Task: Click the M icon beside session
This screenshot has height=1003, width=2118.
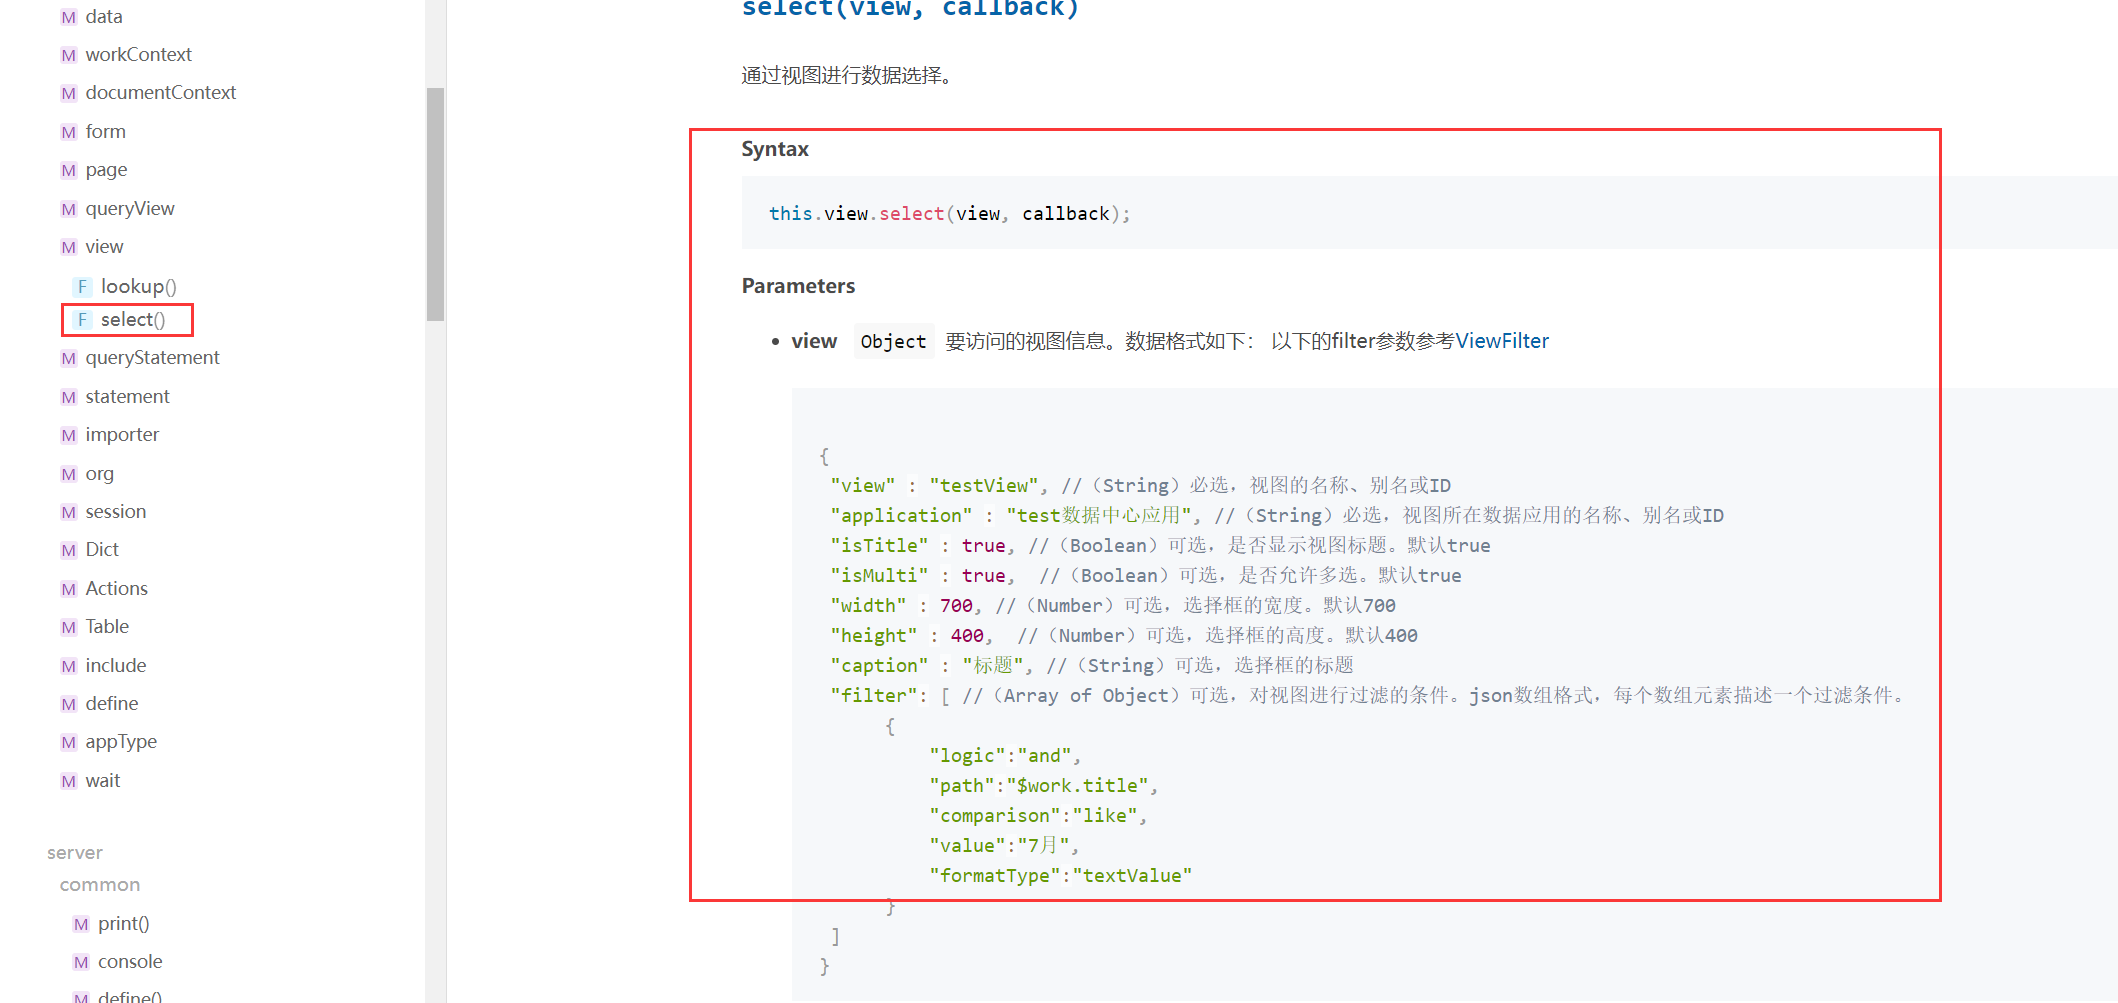Action: [x=68, y=512]
